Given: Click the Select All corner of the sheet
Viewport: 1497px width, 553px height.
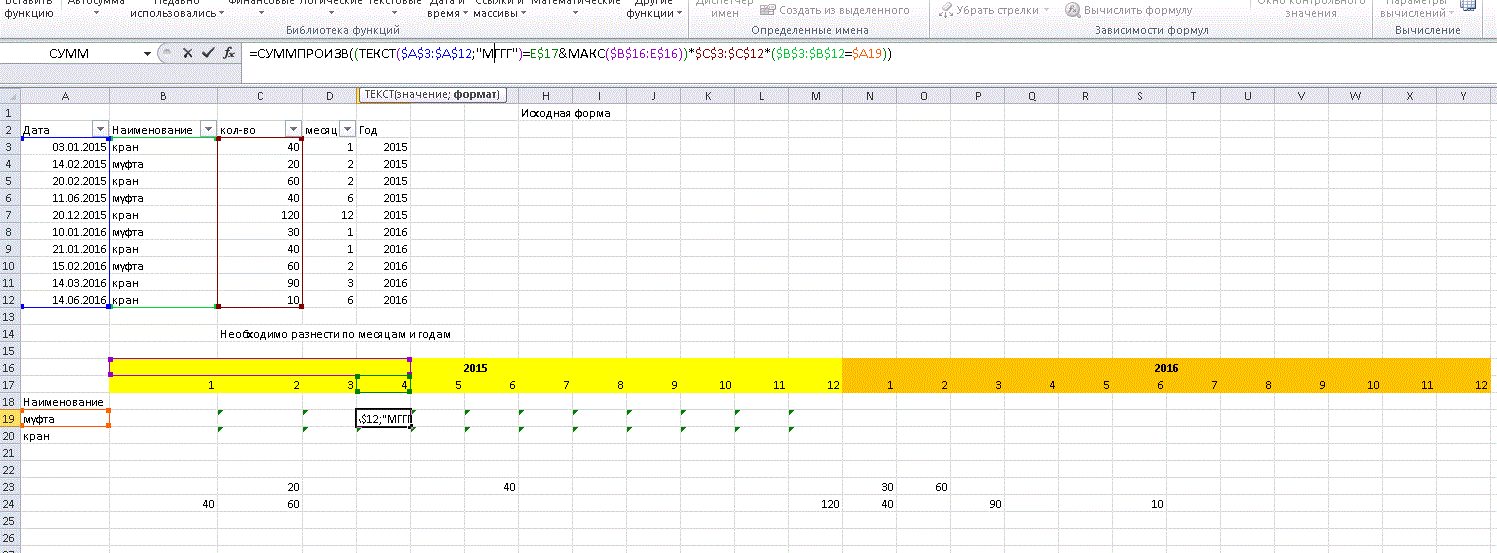Looking at the screenshot, I should [10, 95].
